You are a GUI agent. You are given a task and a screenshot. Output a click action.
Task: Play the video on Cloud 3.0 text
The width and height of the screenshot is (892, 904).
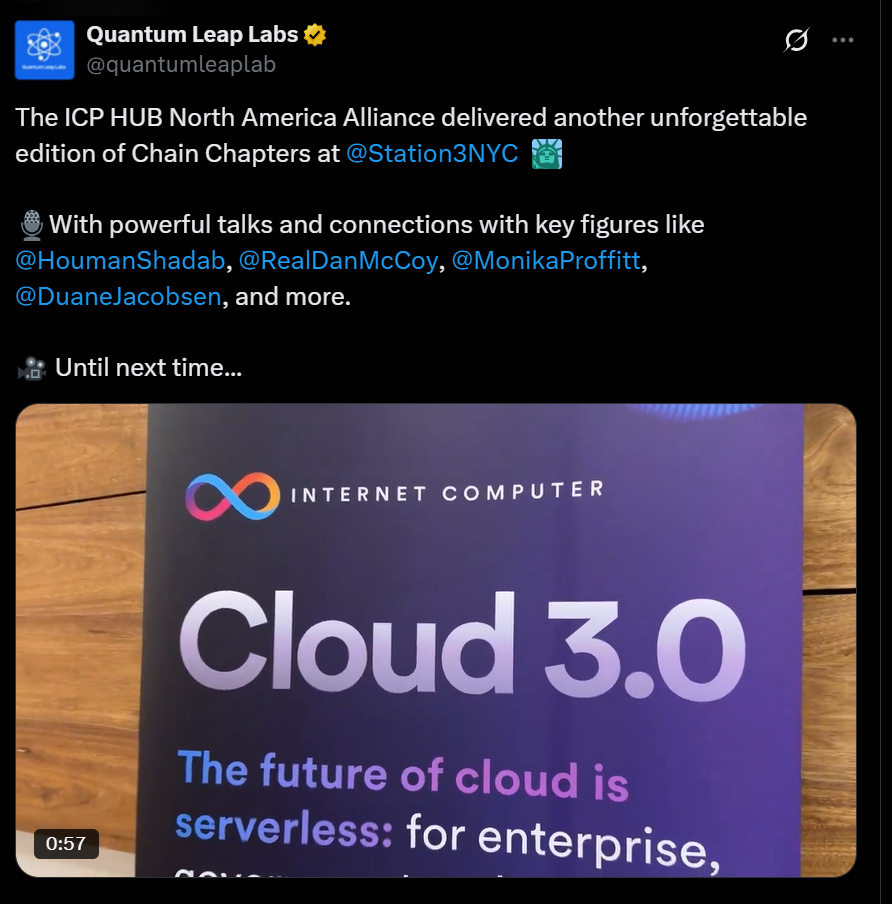[462, 645]
